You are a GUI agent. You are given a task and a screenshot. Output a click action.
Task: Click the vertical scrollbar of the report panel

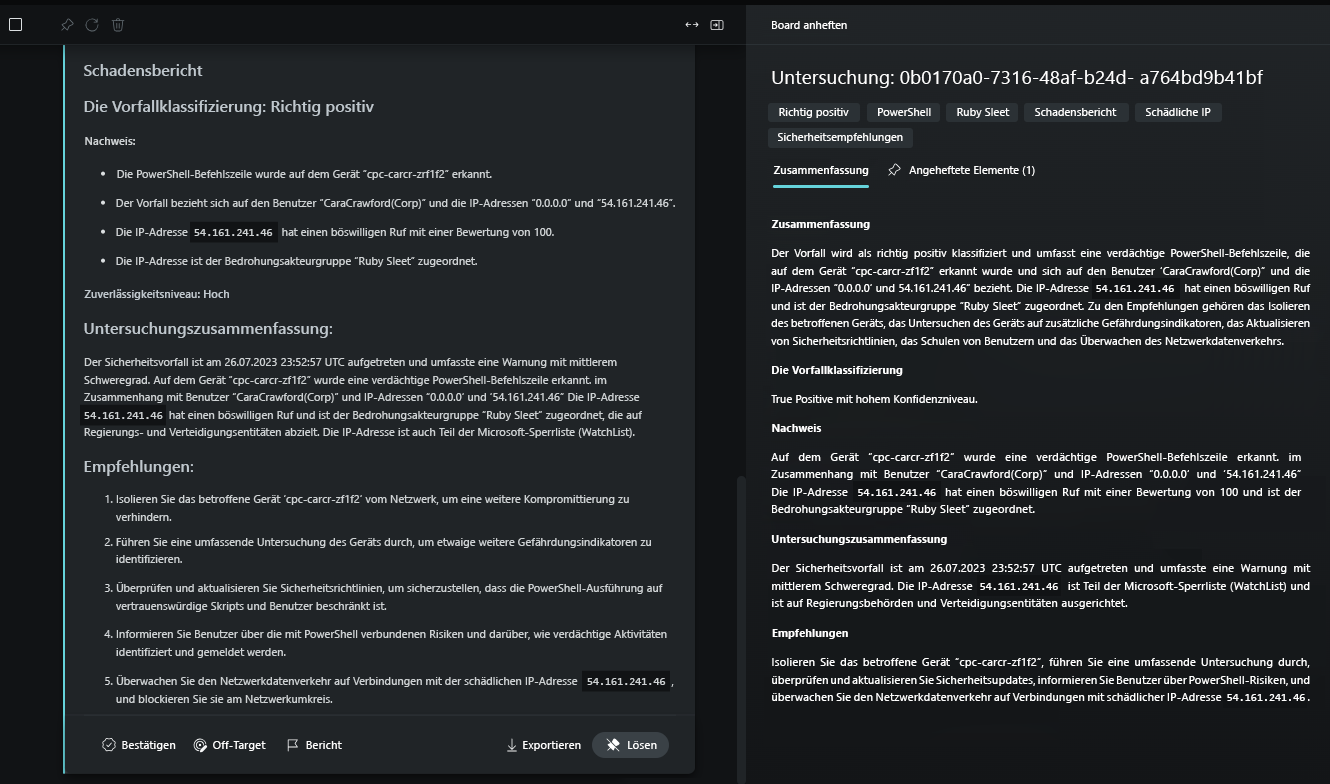(x=741, y=620)
